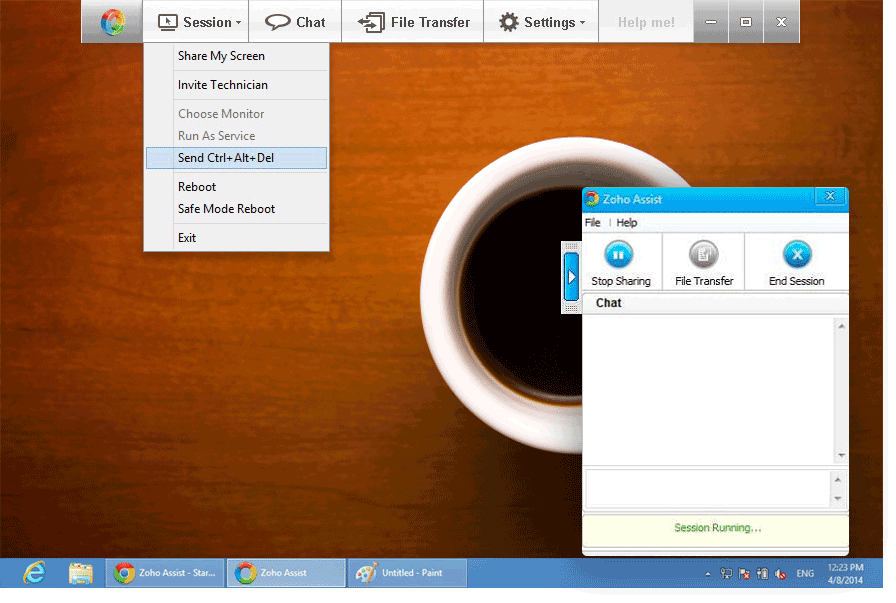
Task: Expand the Settings dropdown in toolbar
Action: click(541, 22)
